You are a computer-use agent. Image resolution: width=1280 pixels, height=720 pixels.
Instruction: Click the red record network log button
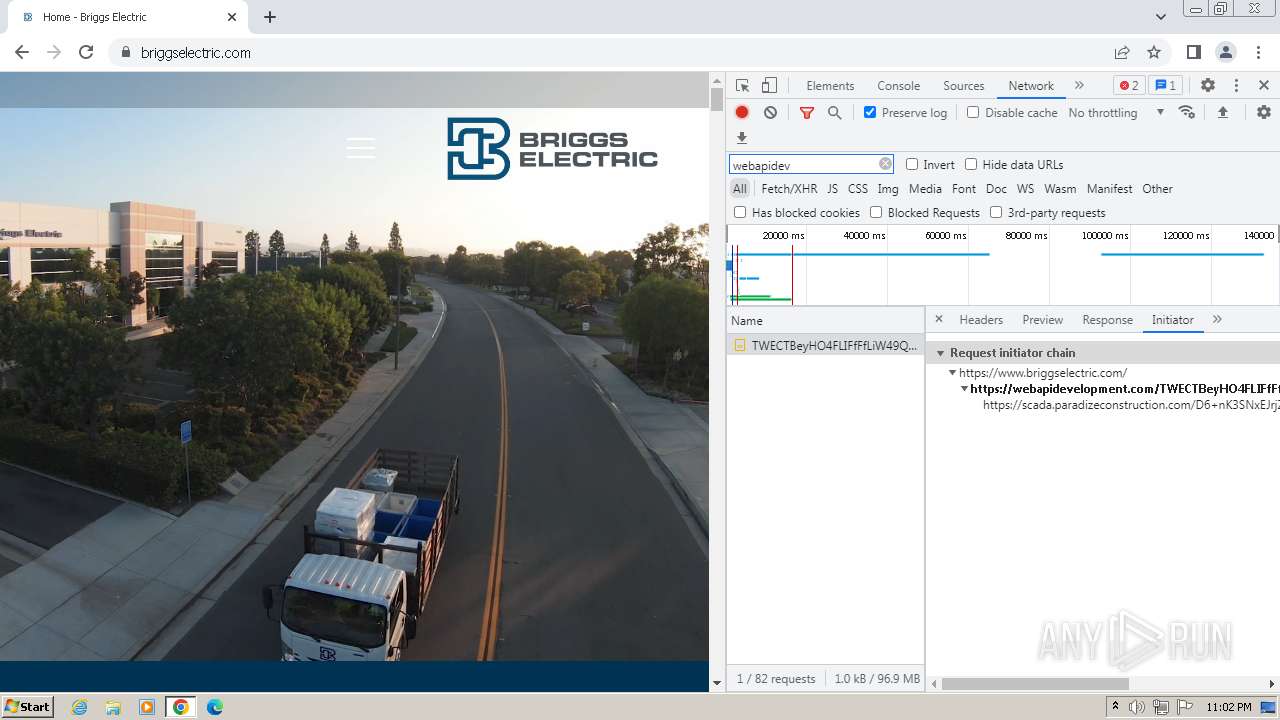pyautogui.click(x=742, y=113)
